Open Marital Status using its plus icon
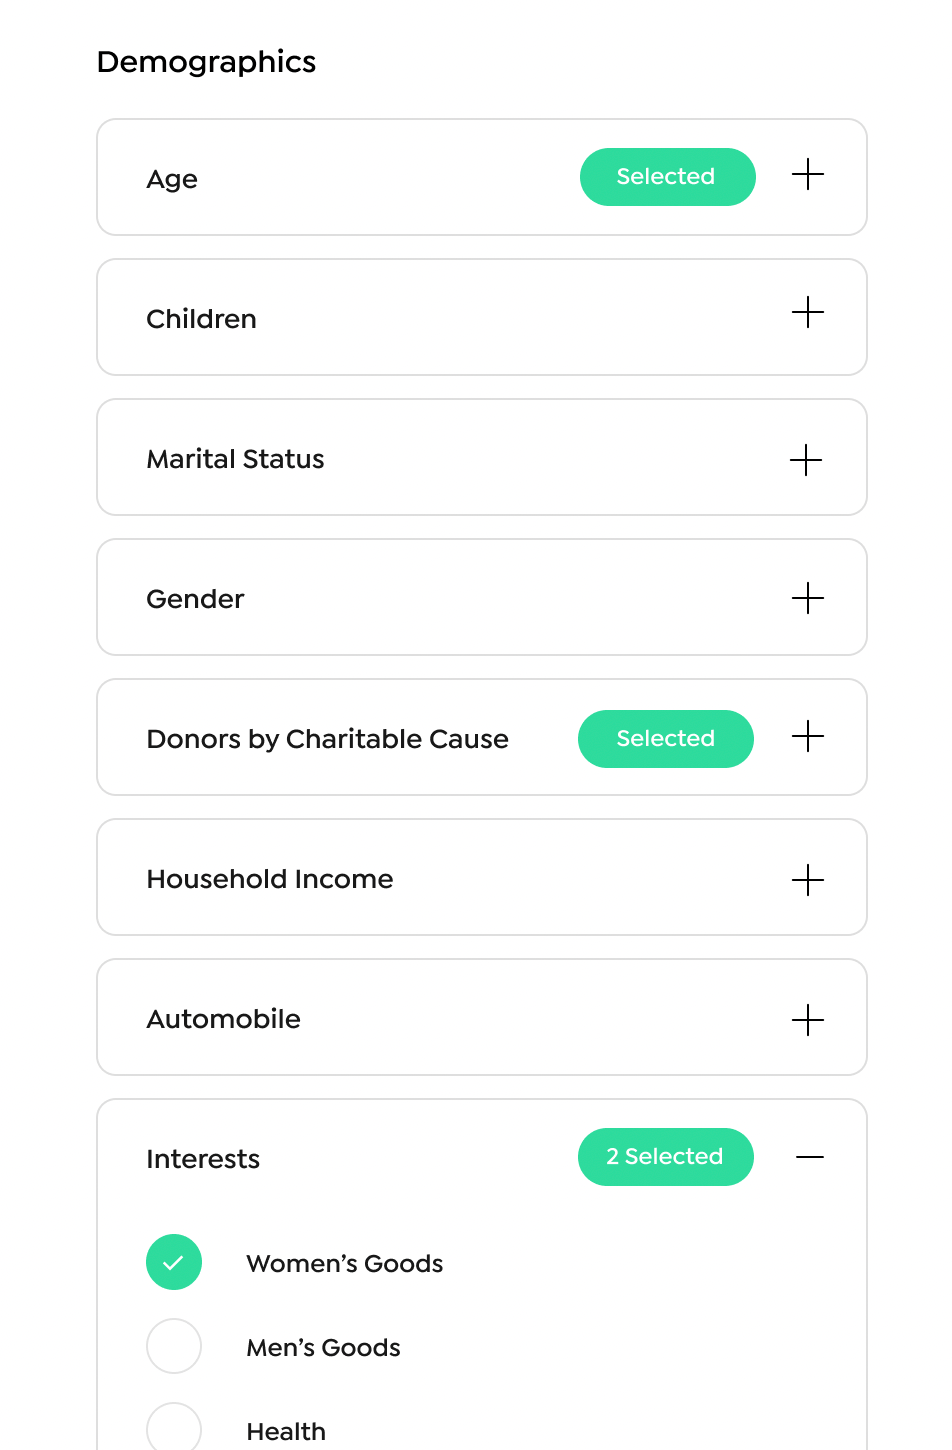This screenshot has height=1450, width=952. point(806,461)
